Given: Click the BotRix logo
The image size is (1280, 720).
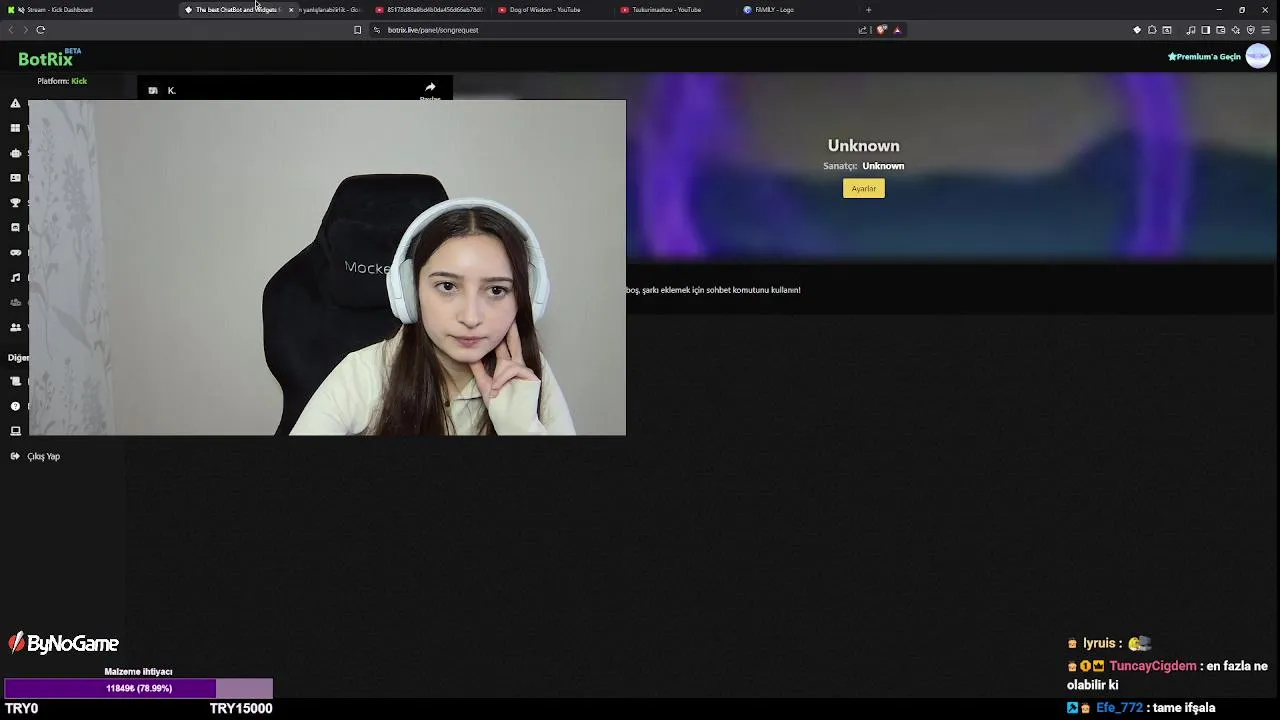Looking at the screenshot, I should (46, 59).
